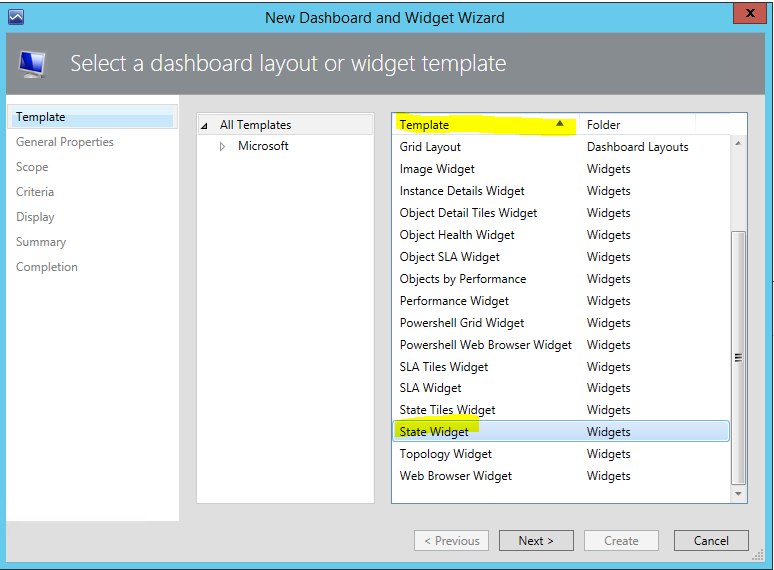
Task: Click the wizard window icon in title bar
Action: click(x=16, y=17)
